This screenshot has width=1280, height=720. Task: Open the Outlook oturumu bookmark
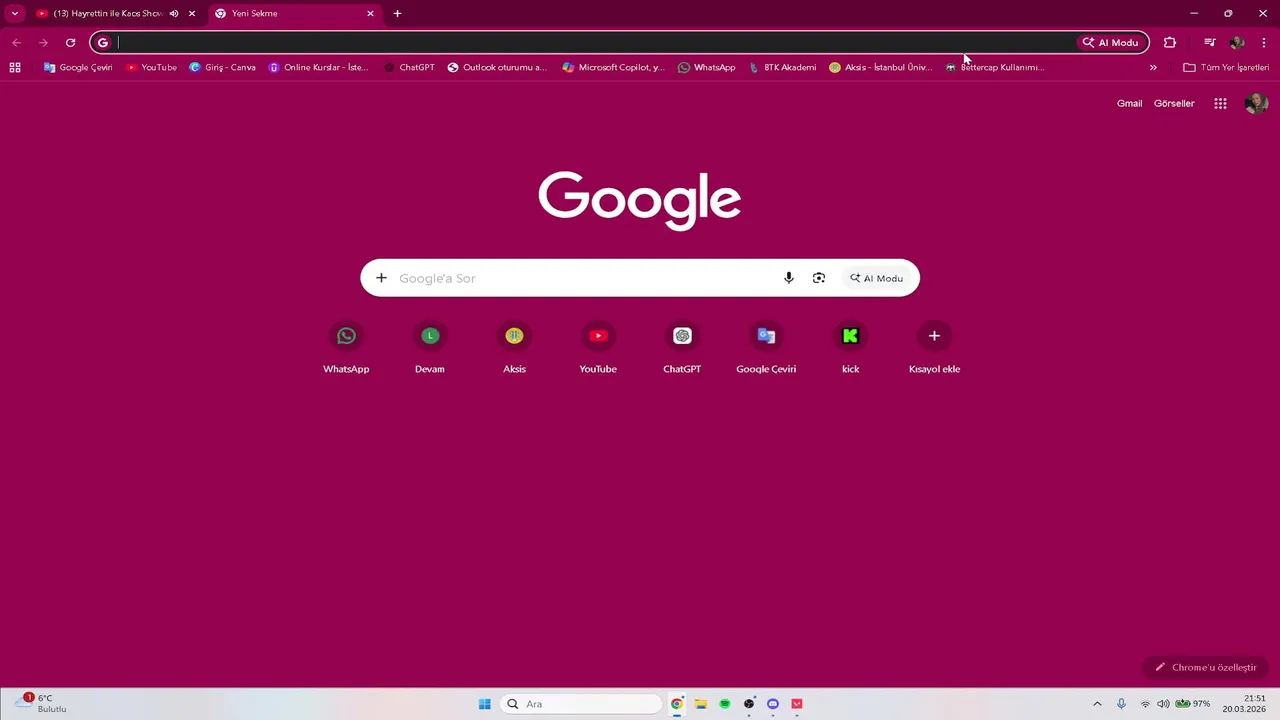[497, 67]
